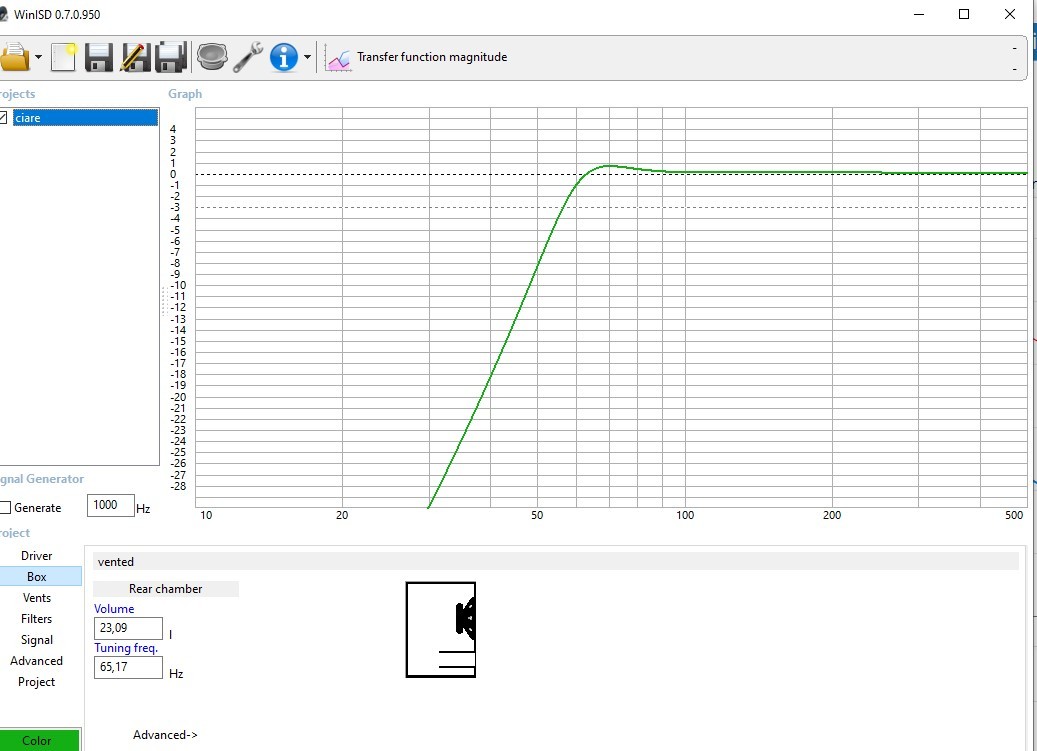Open project folder icon in toolbar
Image resolution: width=1037 pixels, height=751 pixels.
coord(15,57)
